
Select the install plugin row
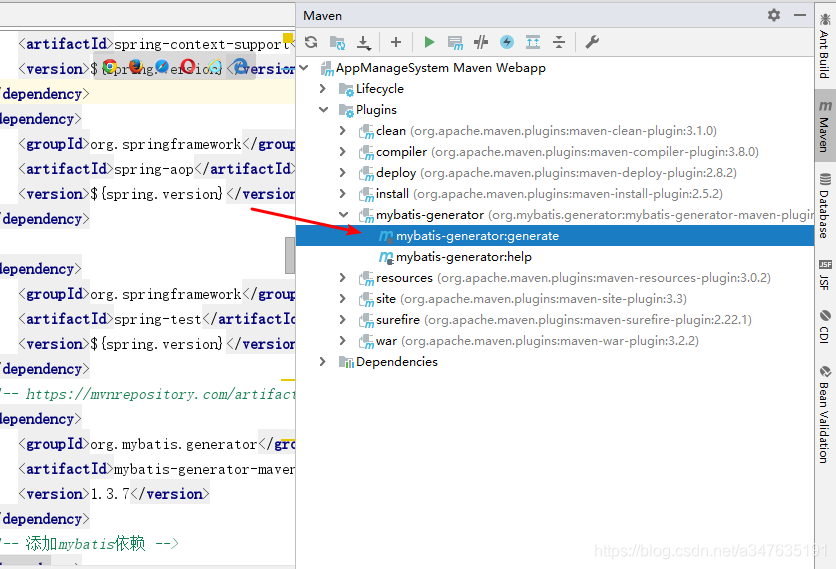point(555,194)
